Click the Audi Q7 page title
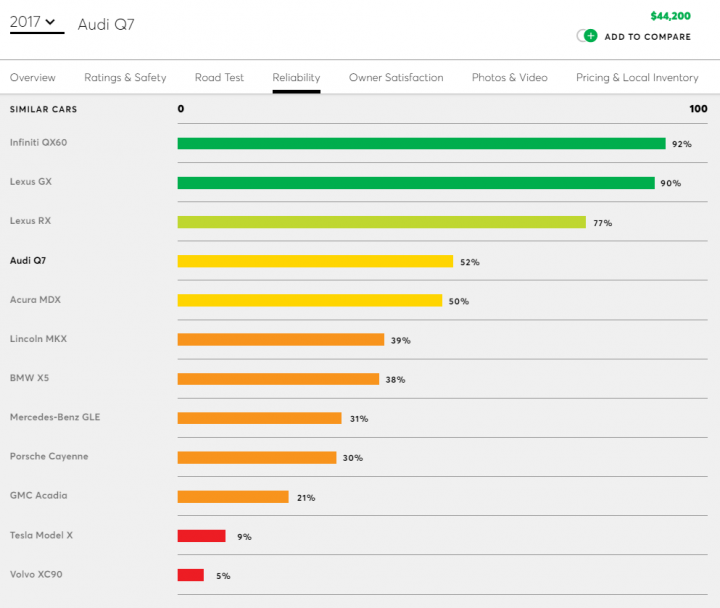The image size is (720, 608). coord(106,24)
